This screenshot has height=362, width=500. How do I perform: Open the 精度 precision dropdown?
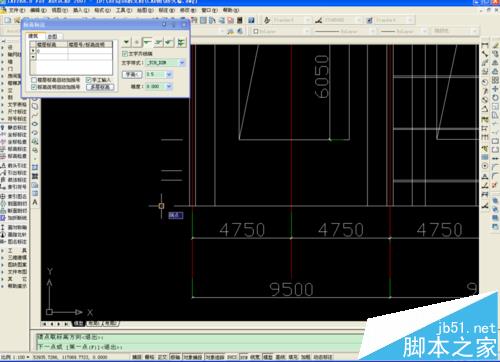(169, 87)
